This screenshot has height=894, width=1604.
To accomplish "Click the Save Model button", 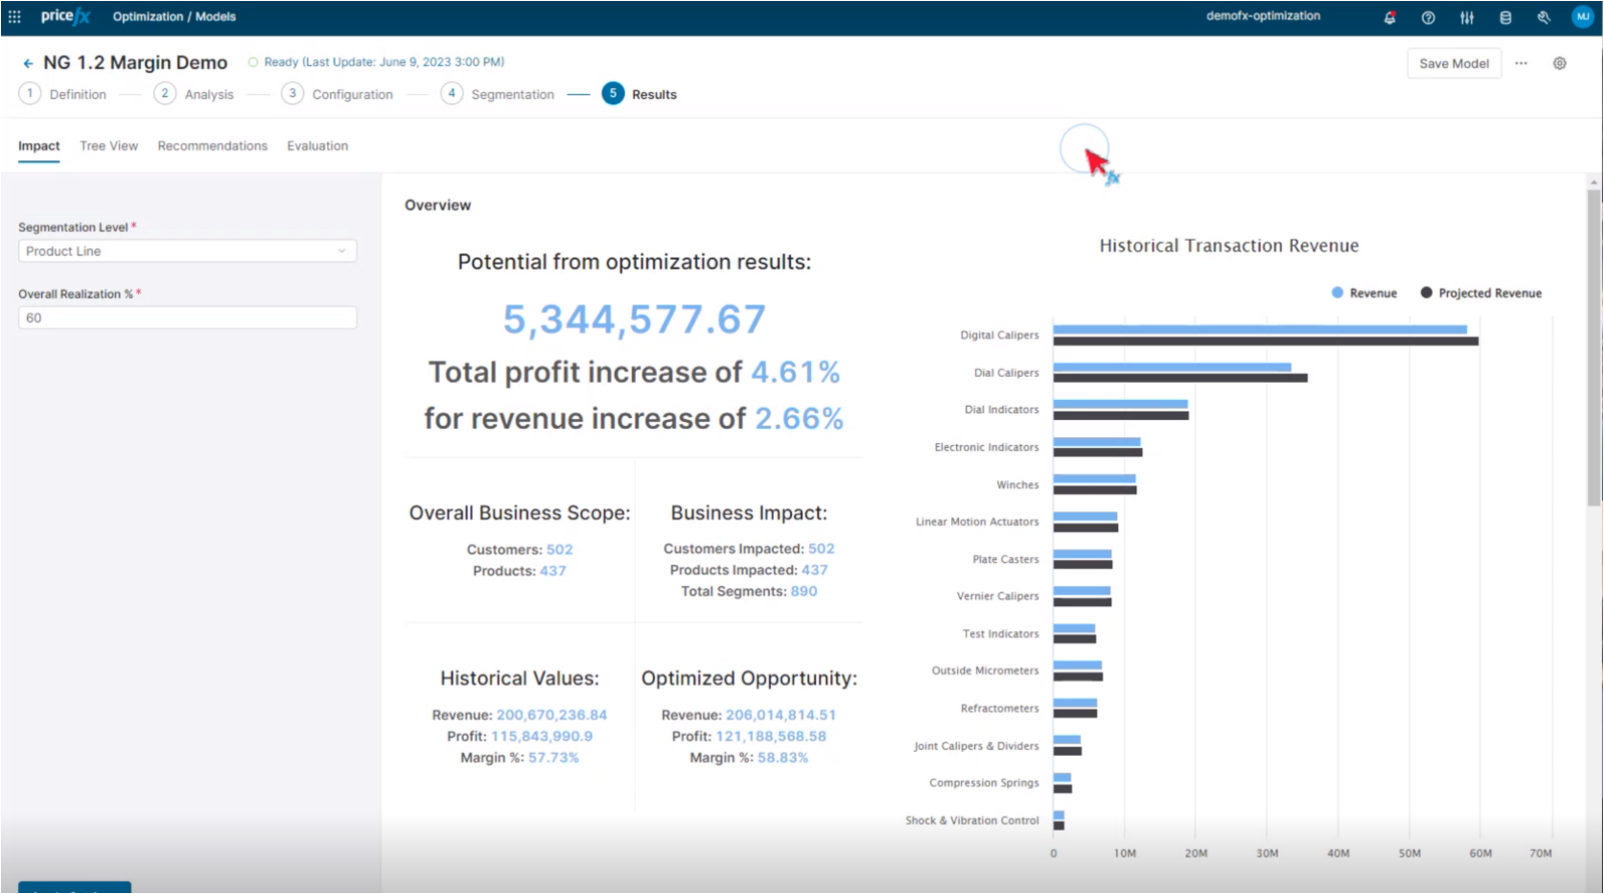I will click(x=1453, y=63).
